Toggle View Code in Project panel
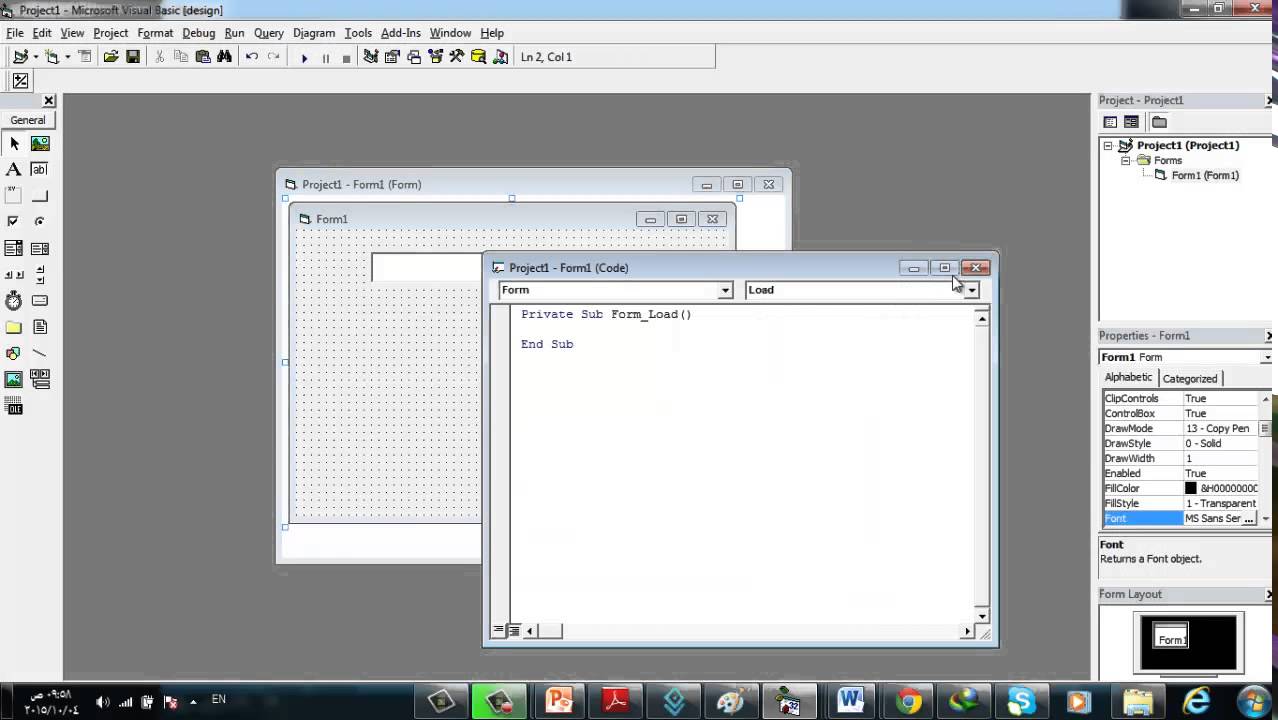1278x720 pixels. 1110,122
